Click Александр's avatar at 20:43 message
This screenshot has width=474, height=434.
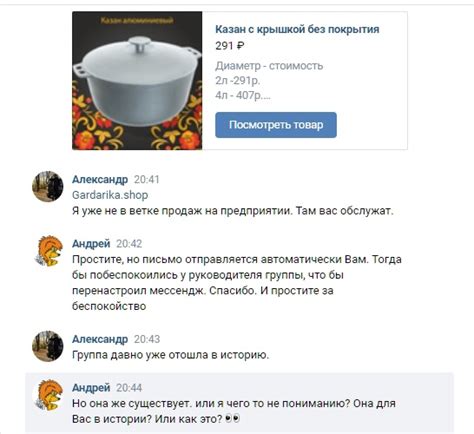(x=48, y=346)
